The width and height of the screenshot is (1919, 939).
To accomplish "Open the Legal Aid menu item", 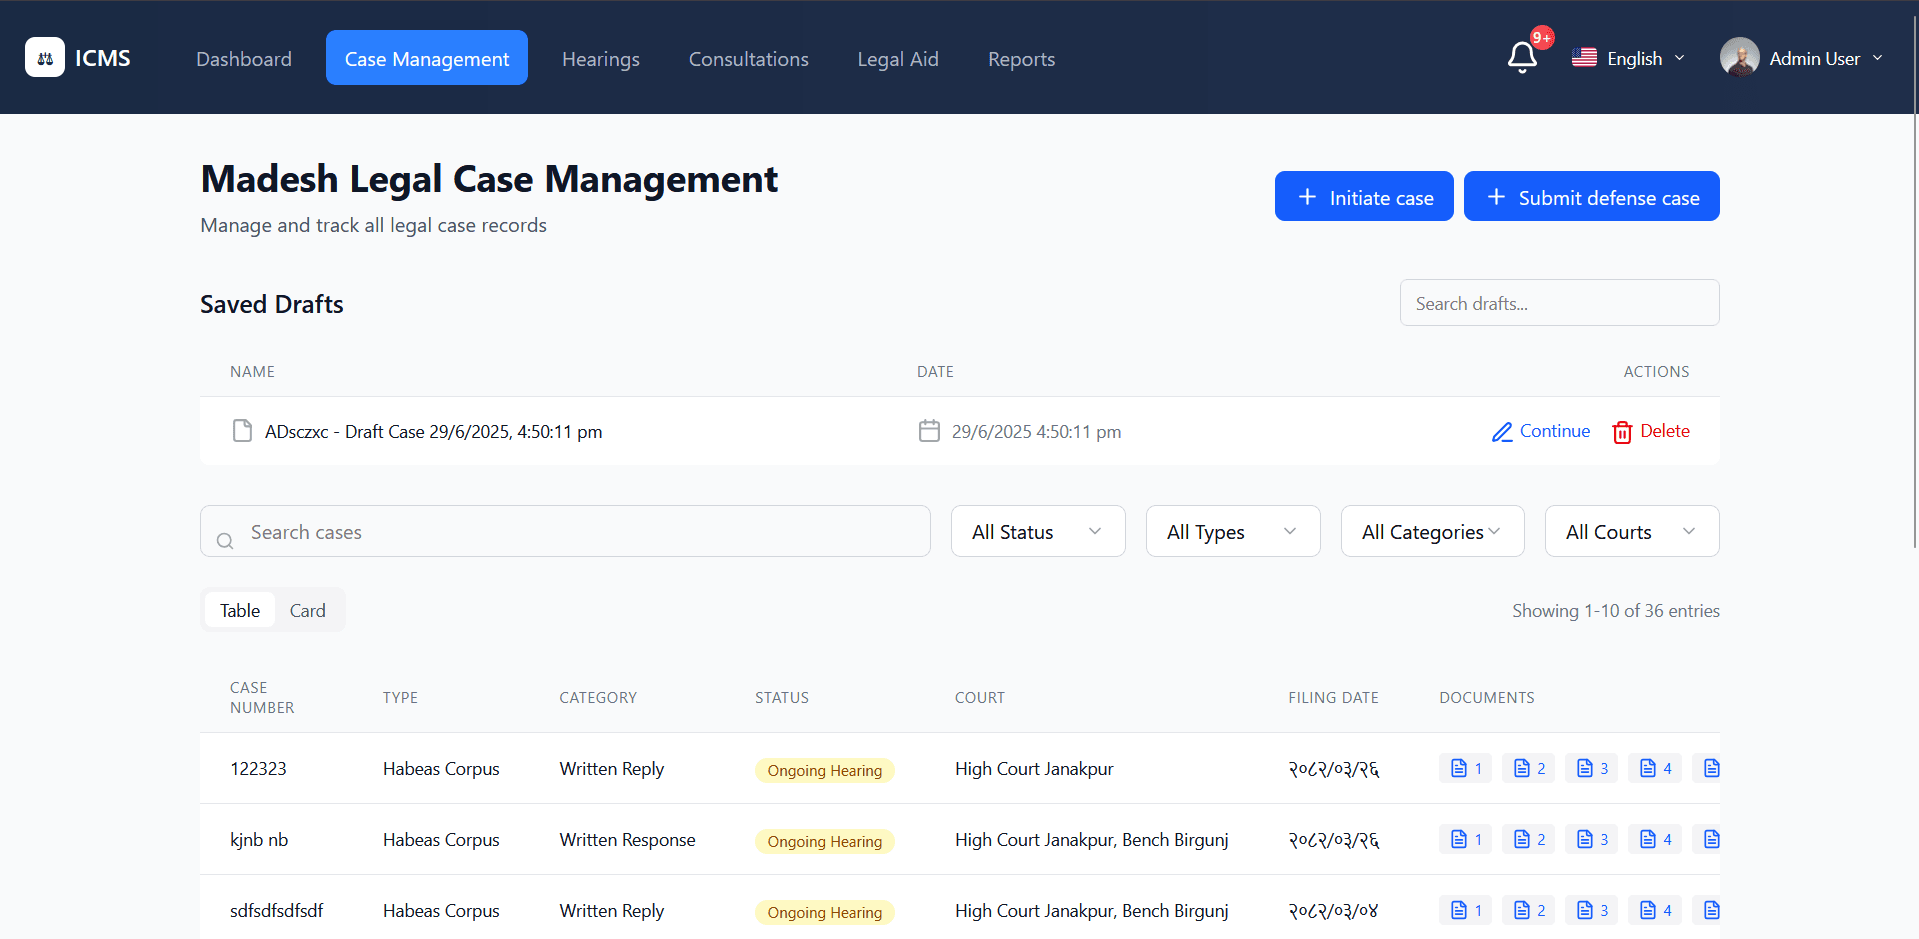I will [897, 59].
